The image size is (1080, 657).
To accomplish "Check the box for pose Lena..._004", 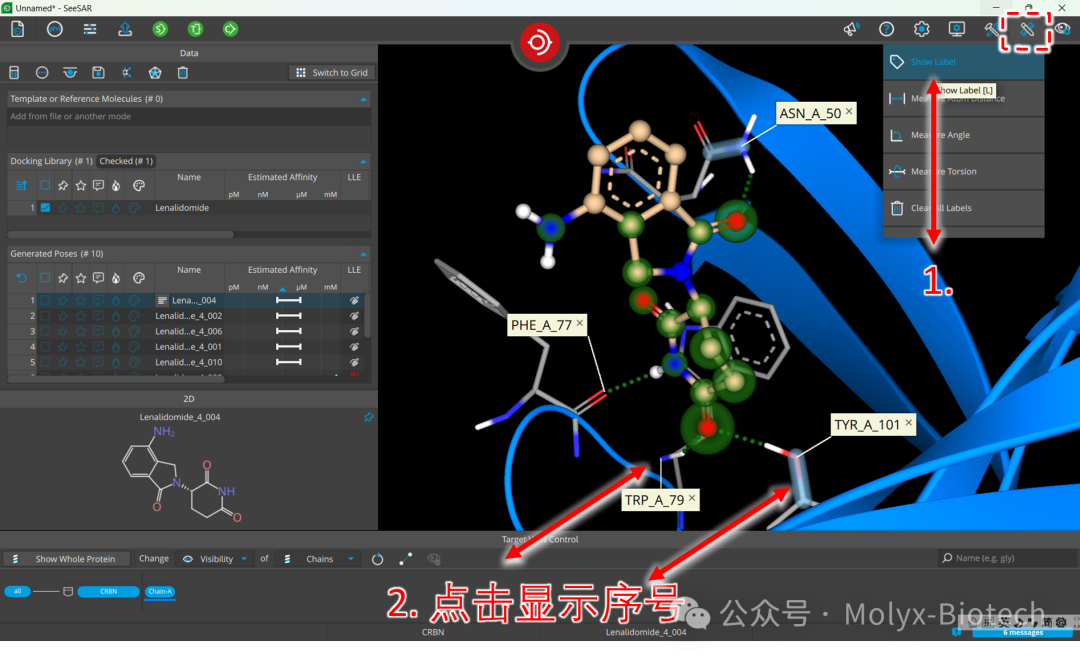I will [x=45, y=300].
